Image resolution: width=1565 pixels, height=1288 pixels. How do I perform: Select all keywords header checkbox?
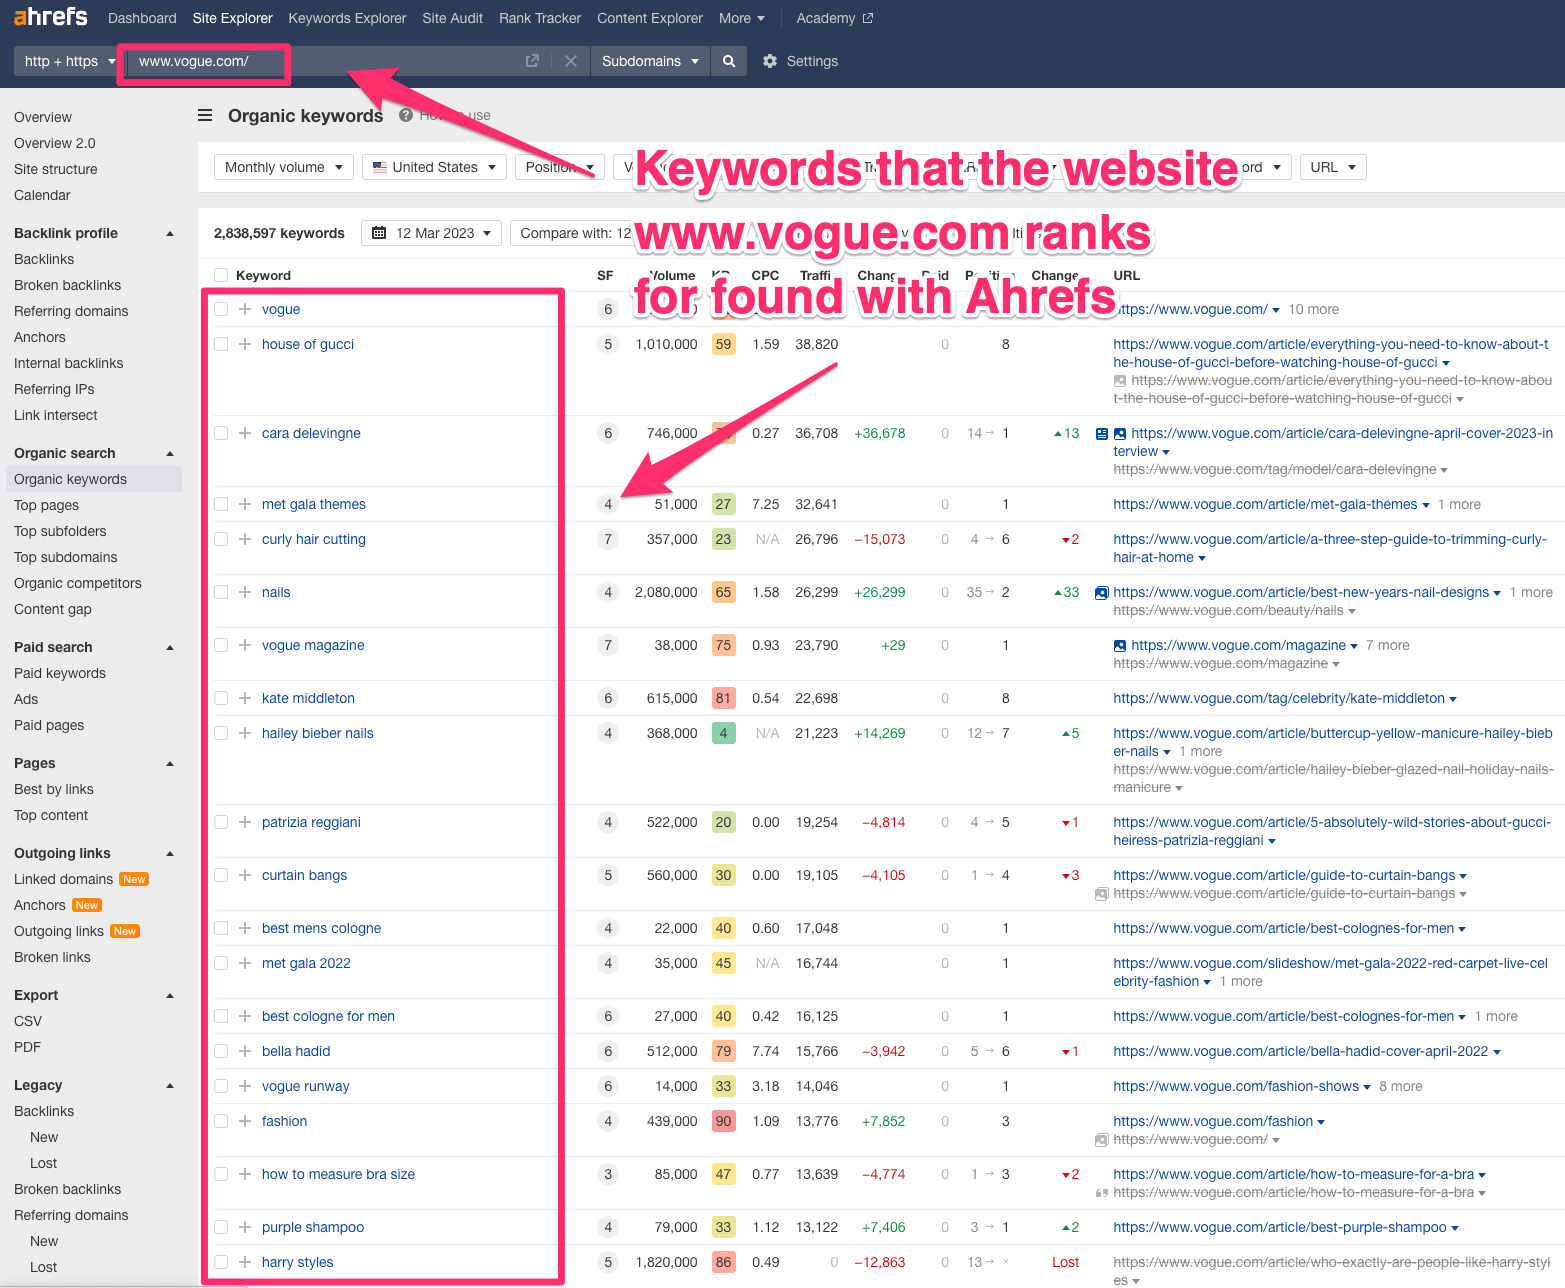coord(221,275)
